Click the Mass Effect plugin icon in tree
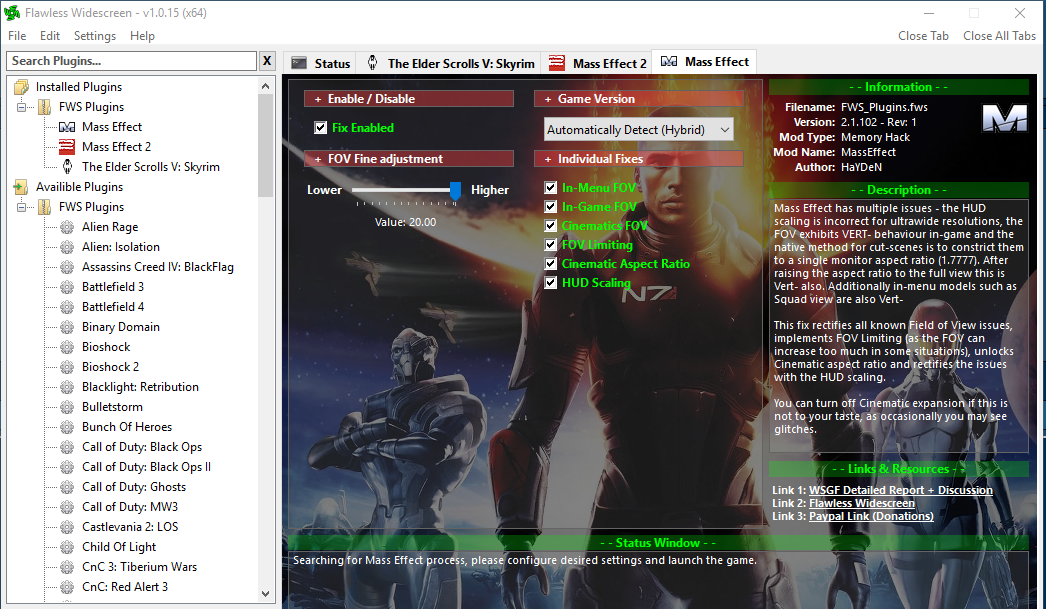 pos(67,127)
